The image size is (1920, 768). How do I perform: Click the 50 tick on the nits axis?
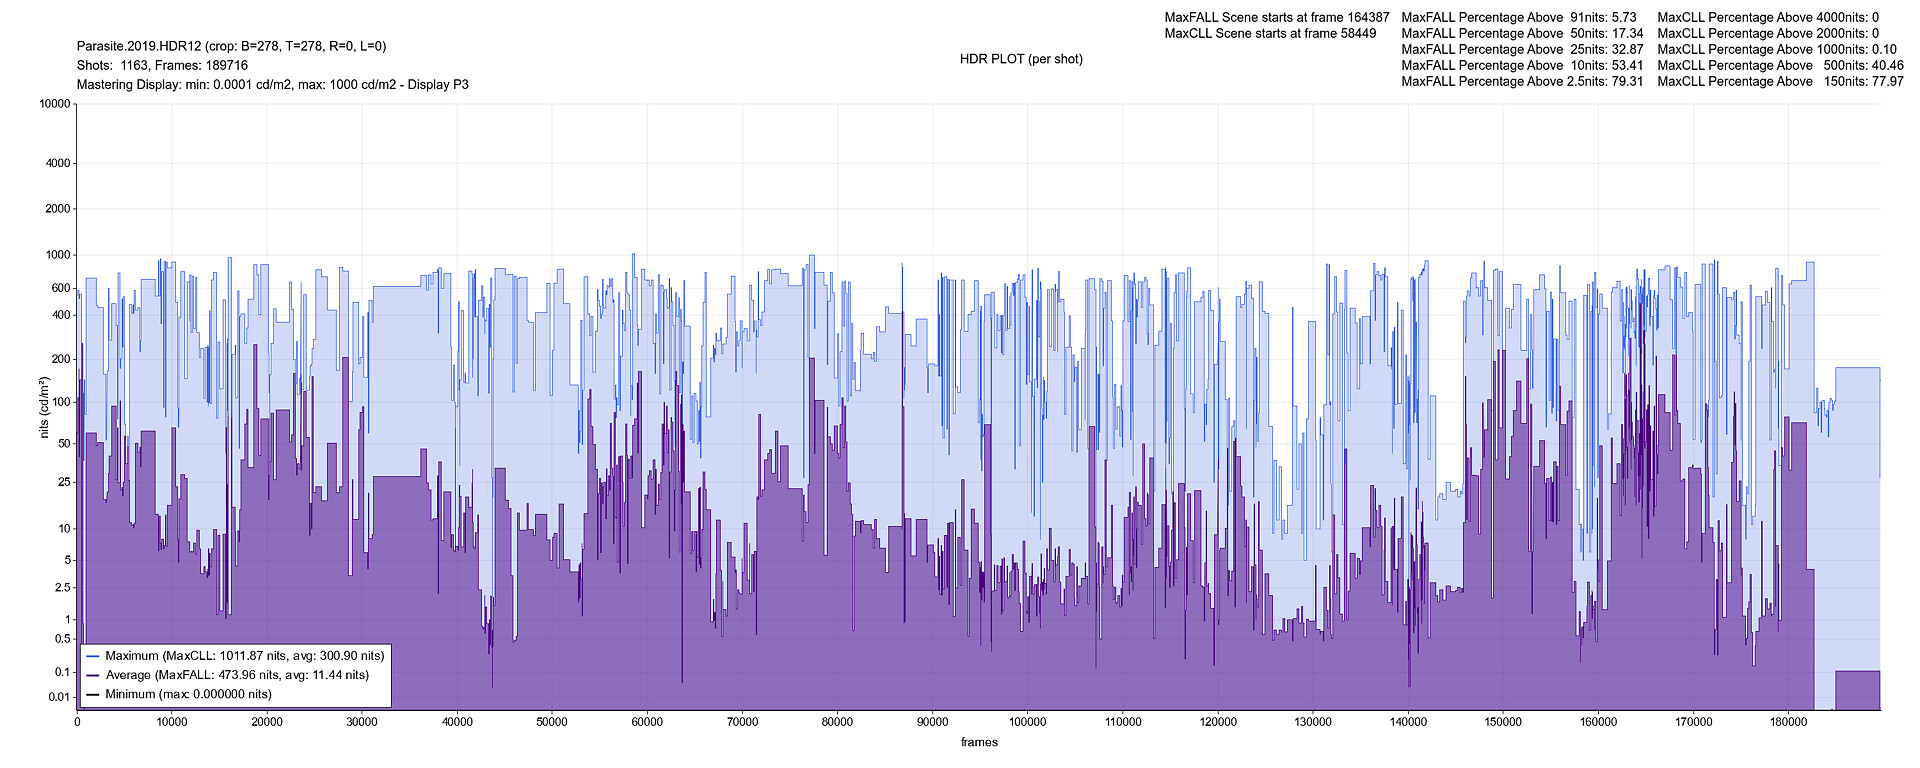click(x=64, y=444)
